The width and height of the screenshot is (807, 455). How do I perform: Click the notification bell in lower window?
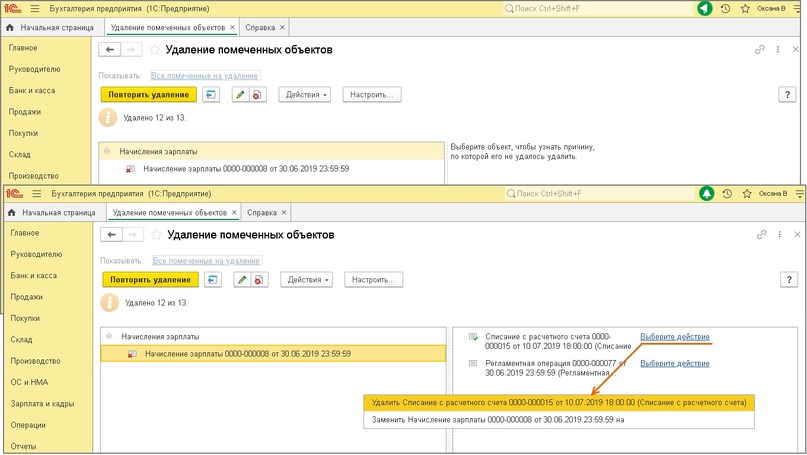pos(707,194)
